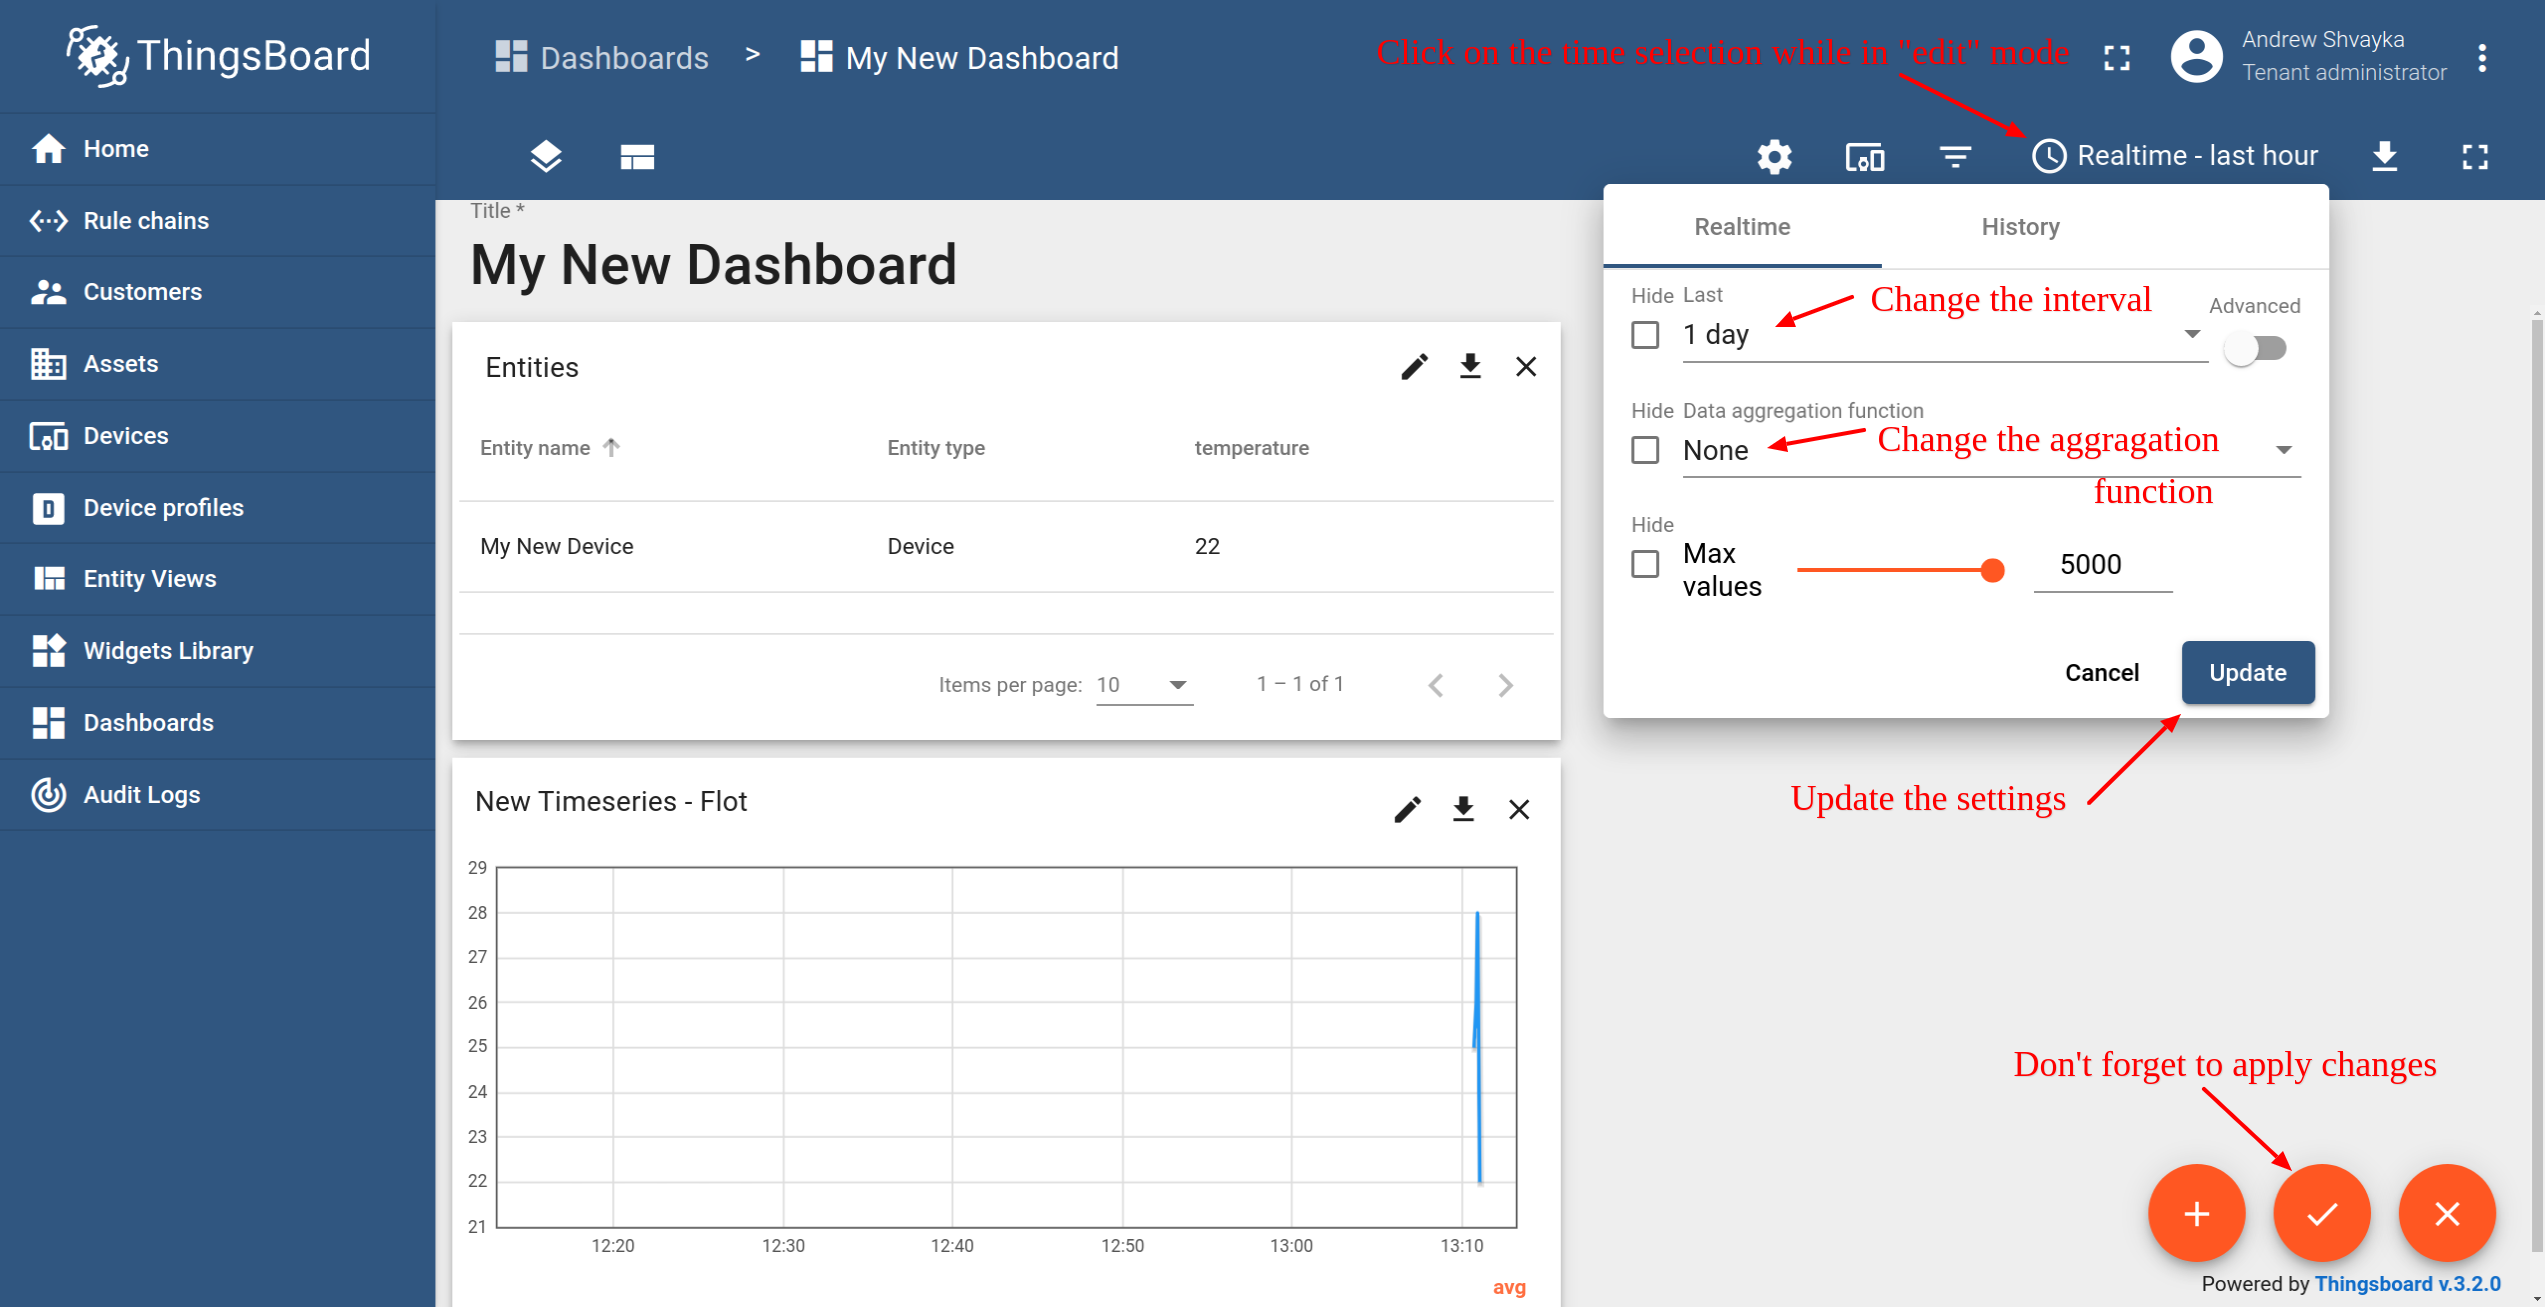Image resolution: width=2545 pixels, height=1307 pixels.
Task: Open the filters icon in toolbar
Action: coord(1955,157)
